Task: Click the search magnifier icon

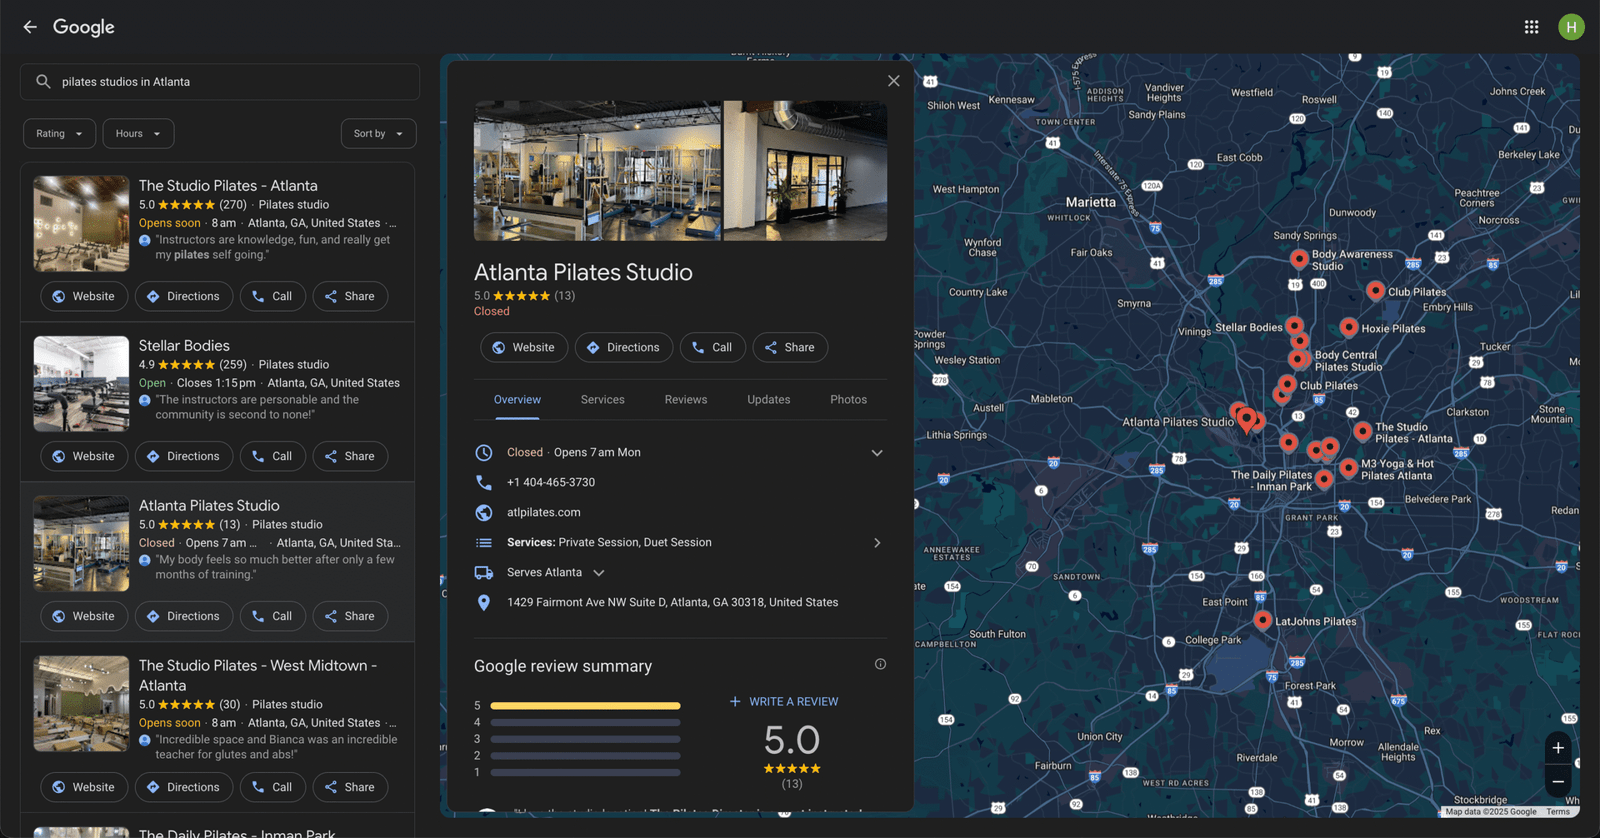Action: coord(43,82)
